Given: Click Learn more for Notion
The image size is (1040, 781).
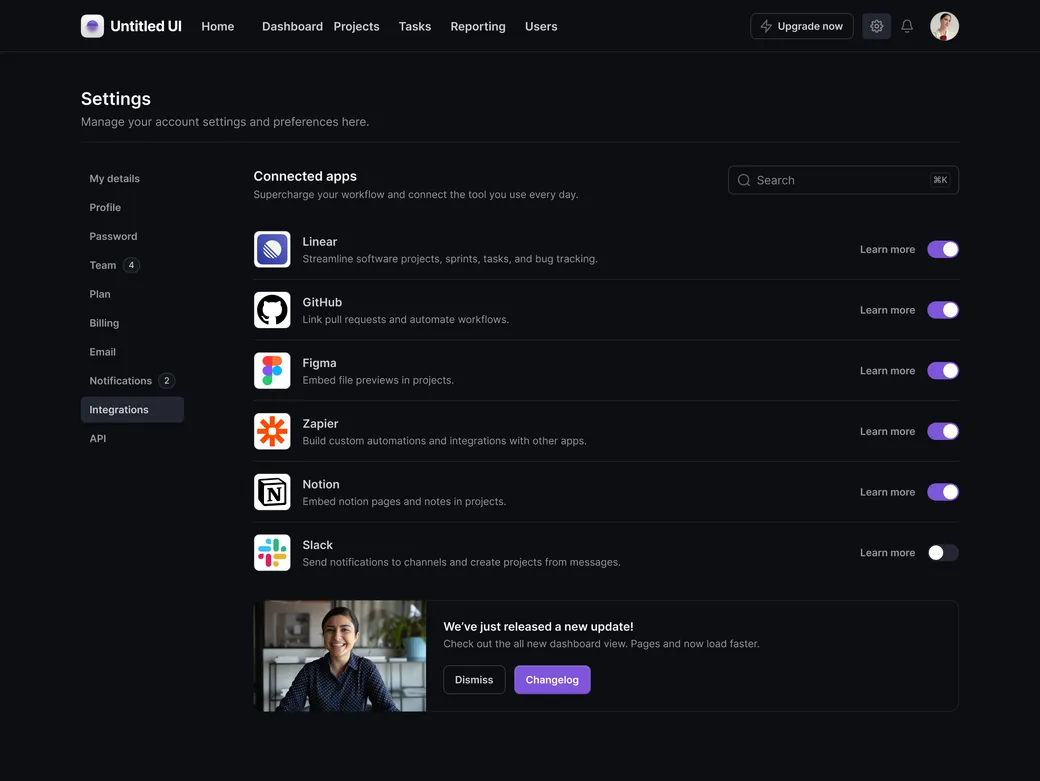Looking at the screenshot, I should pos(887,492).
